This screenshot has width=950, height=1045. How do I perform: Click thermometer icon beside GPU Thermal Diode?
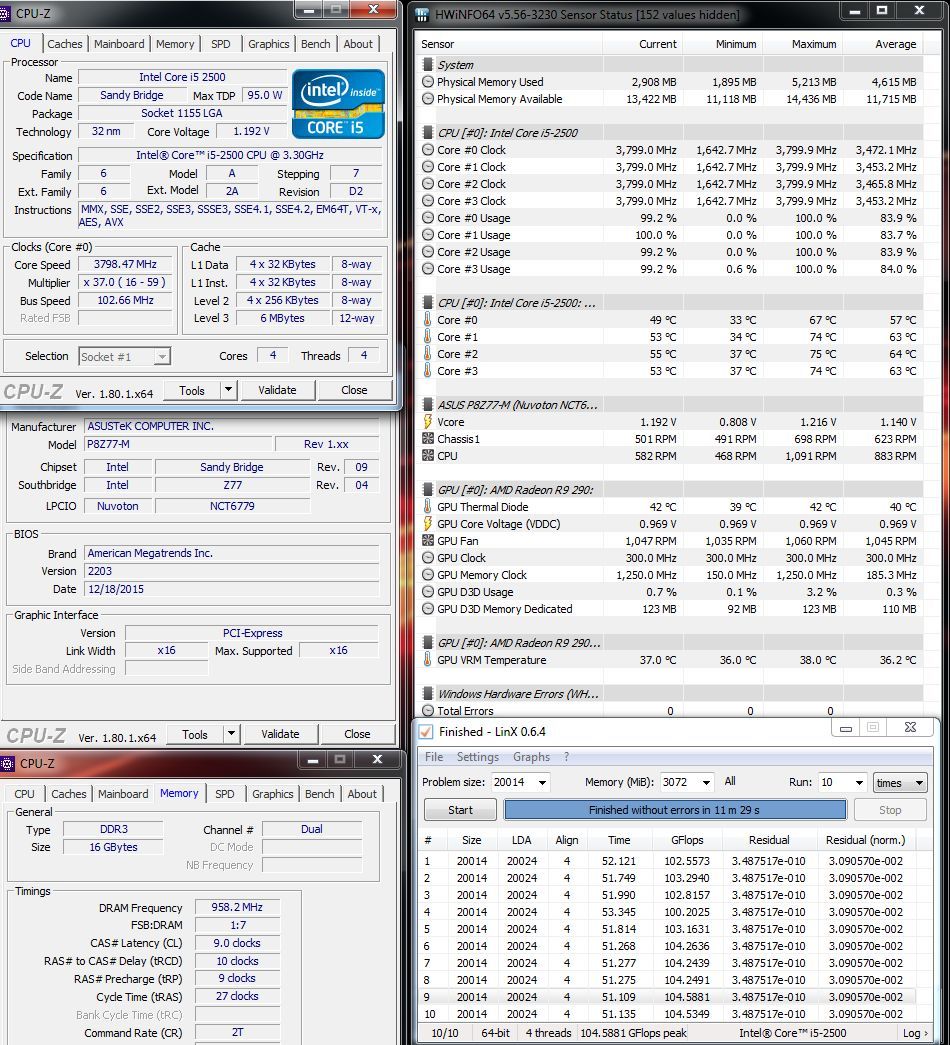[428, 507]
